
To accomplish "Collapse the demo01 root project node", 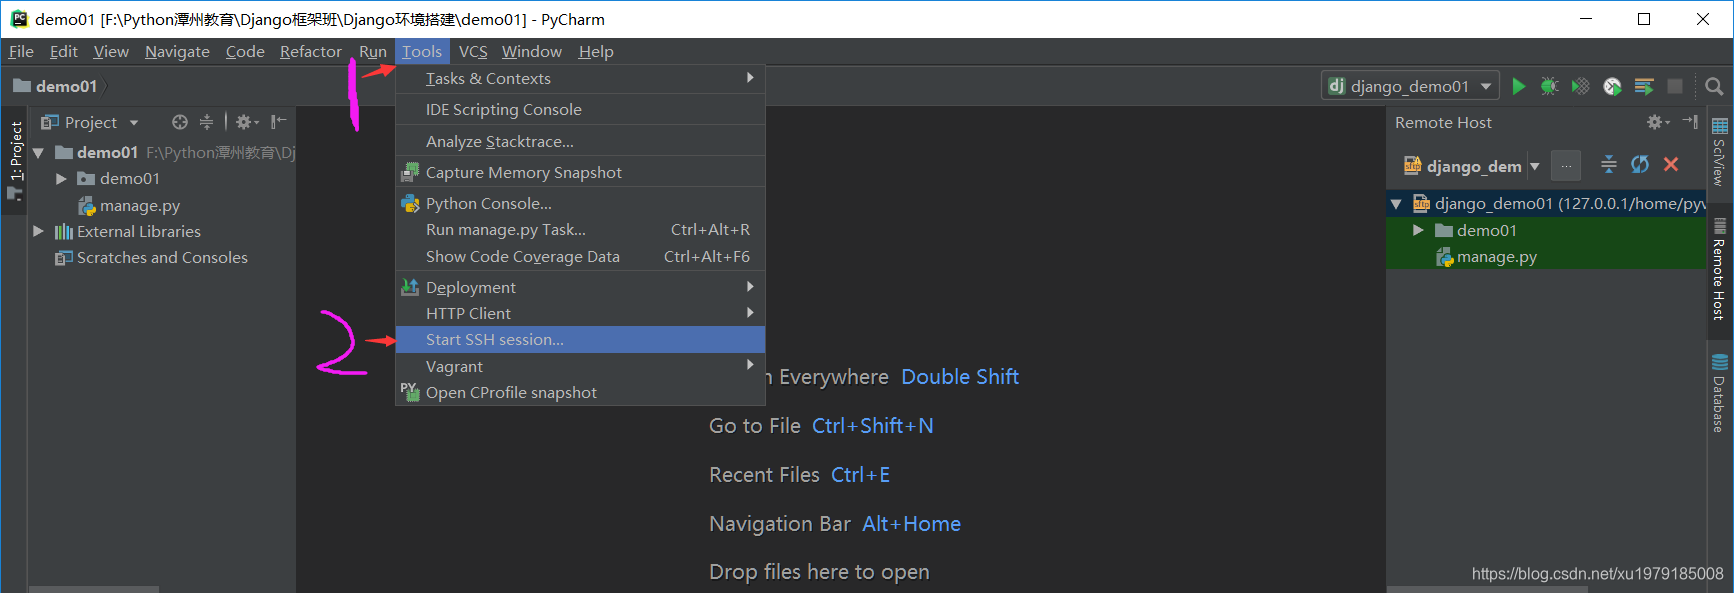I will (38, 153).
